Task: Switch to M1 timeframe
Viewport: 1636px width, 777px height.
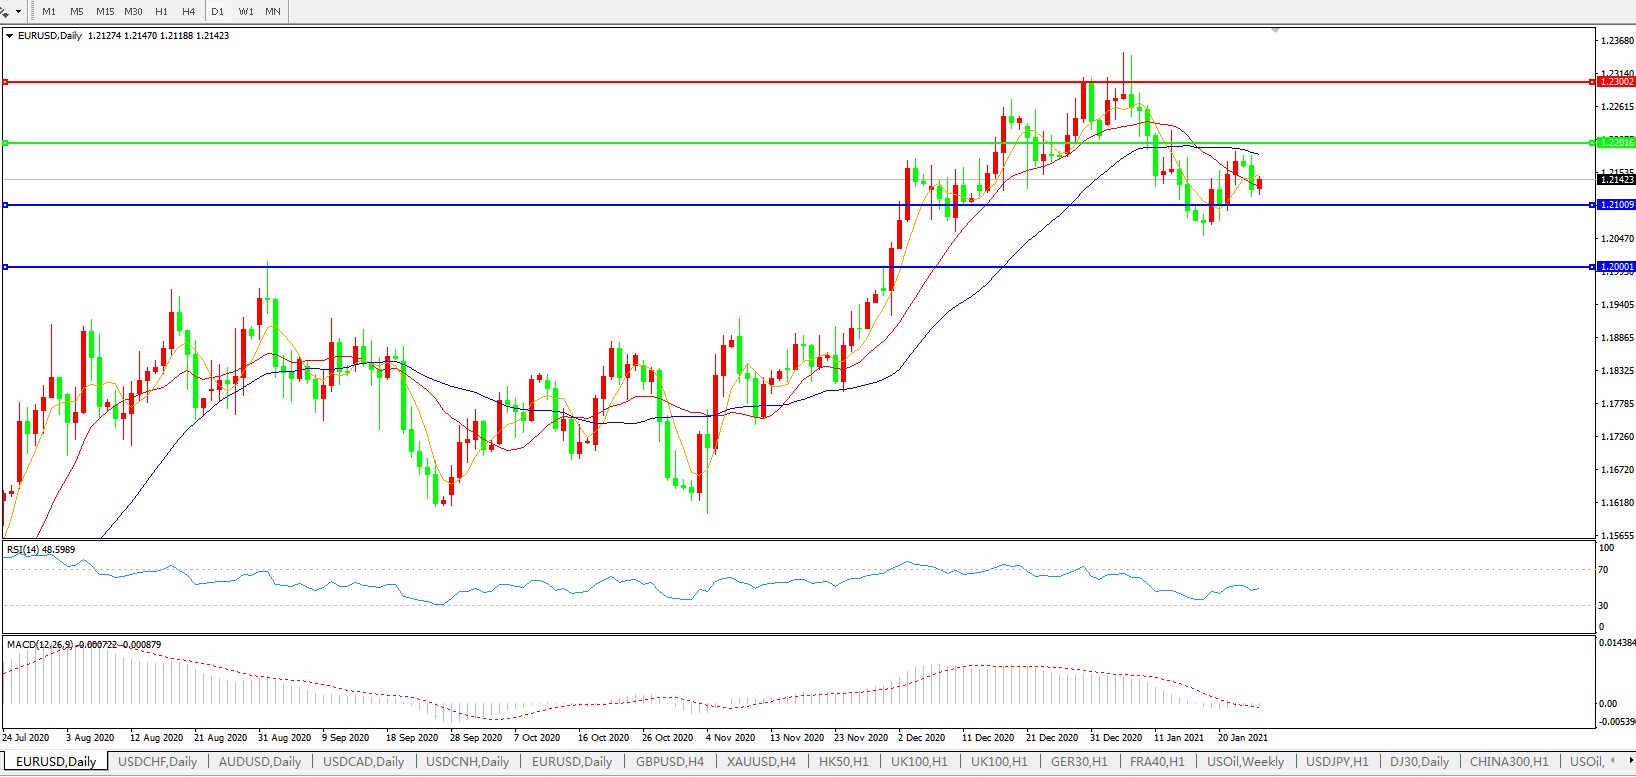Action: click(49, 12)
